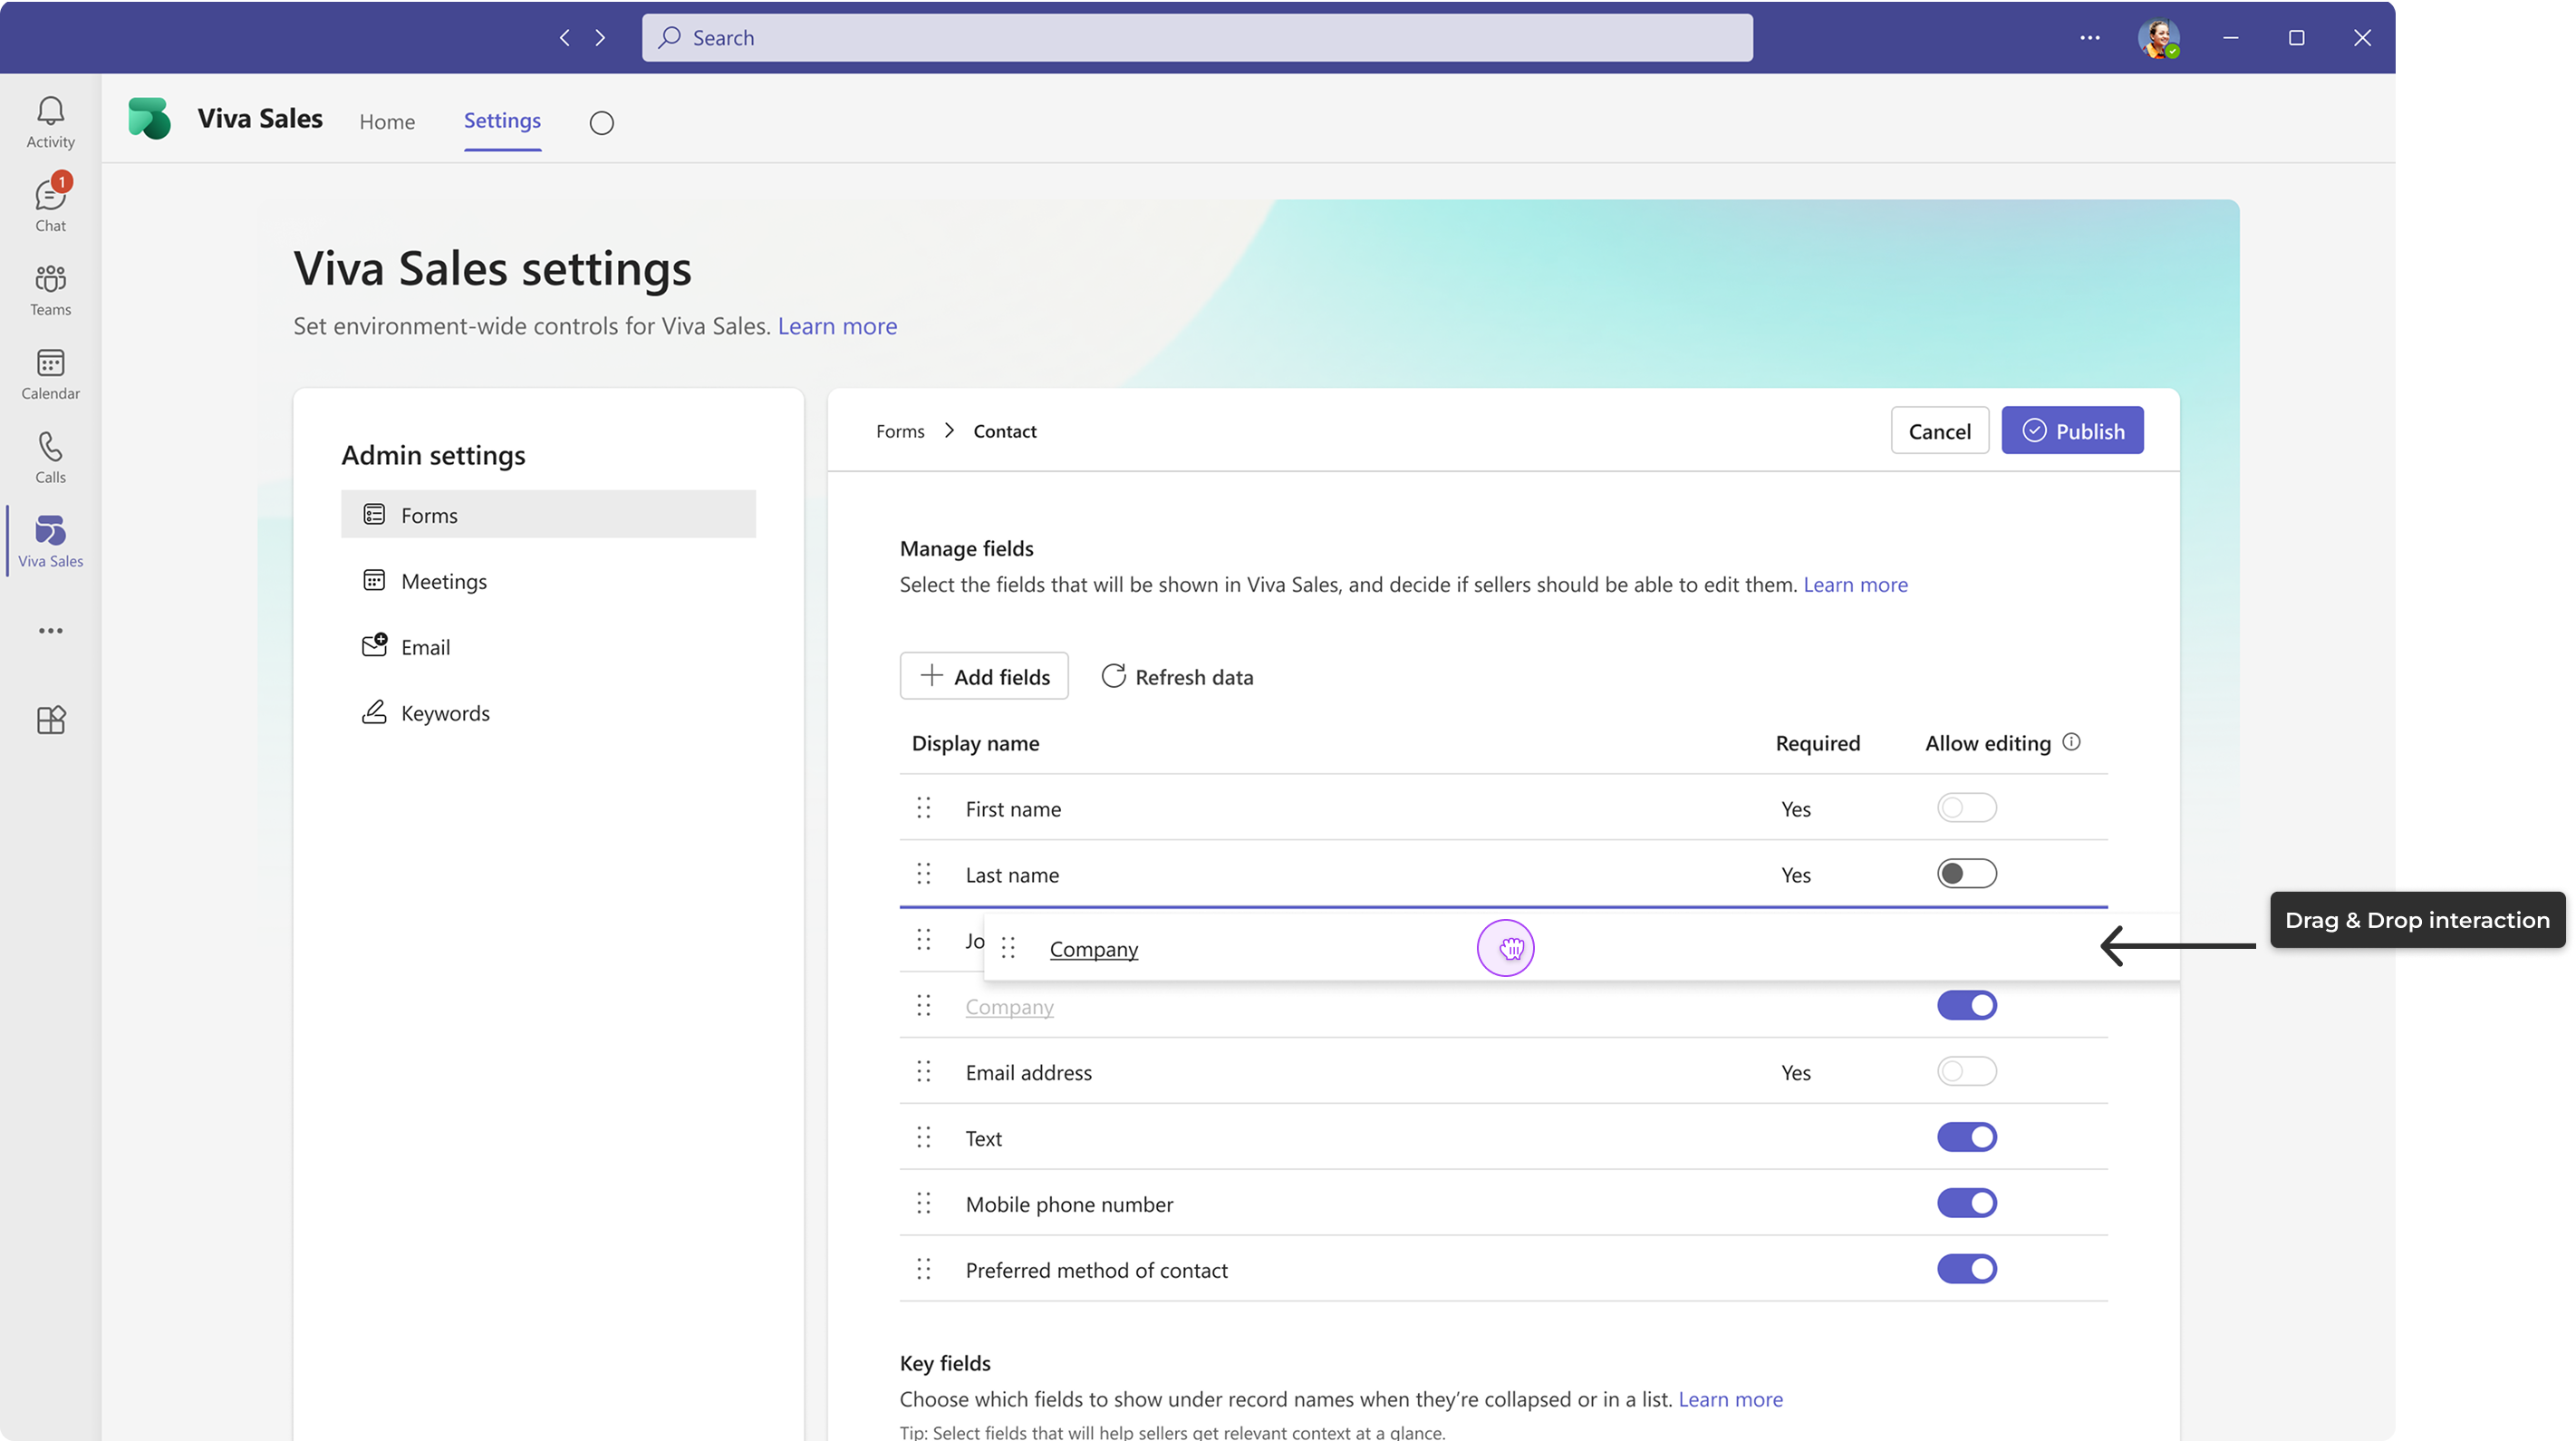Disable editing for Preferred method of contact
This screenshot has height=1441, width=2576.
pyautogui.click(x=1966, y=1270)
